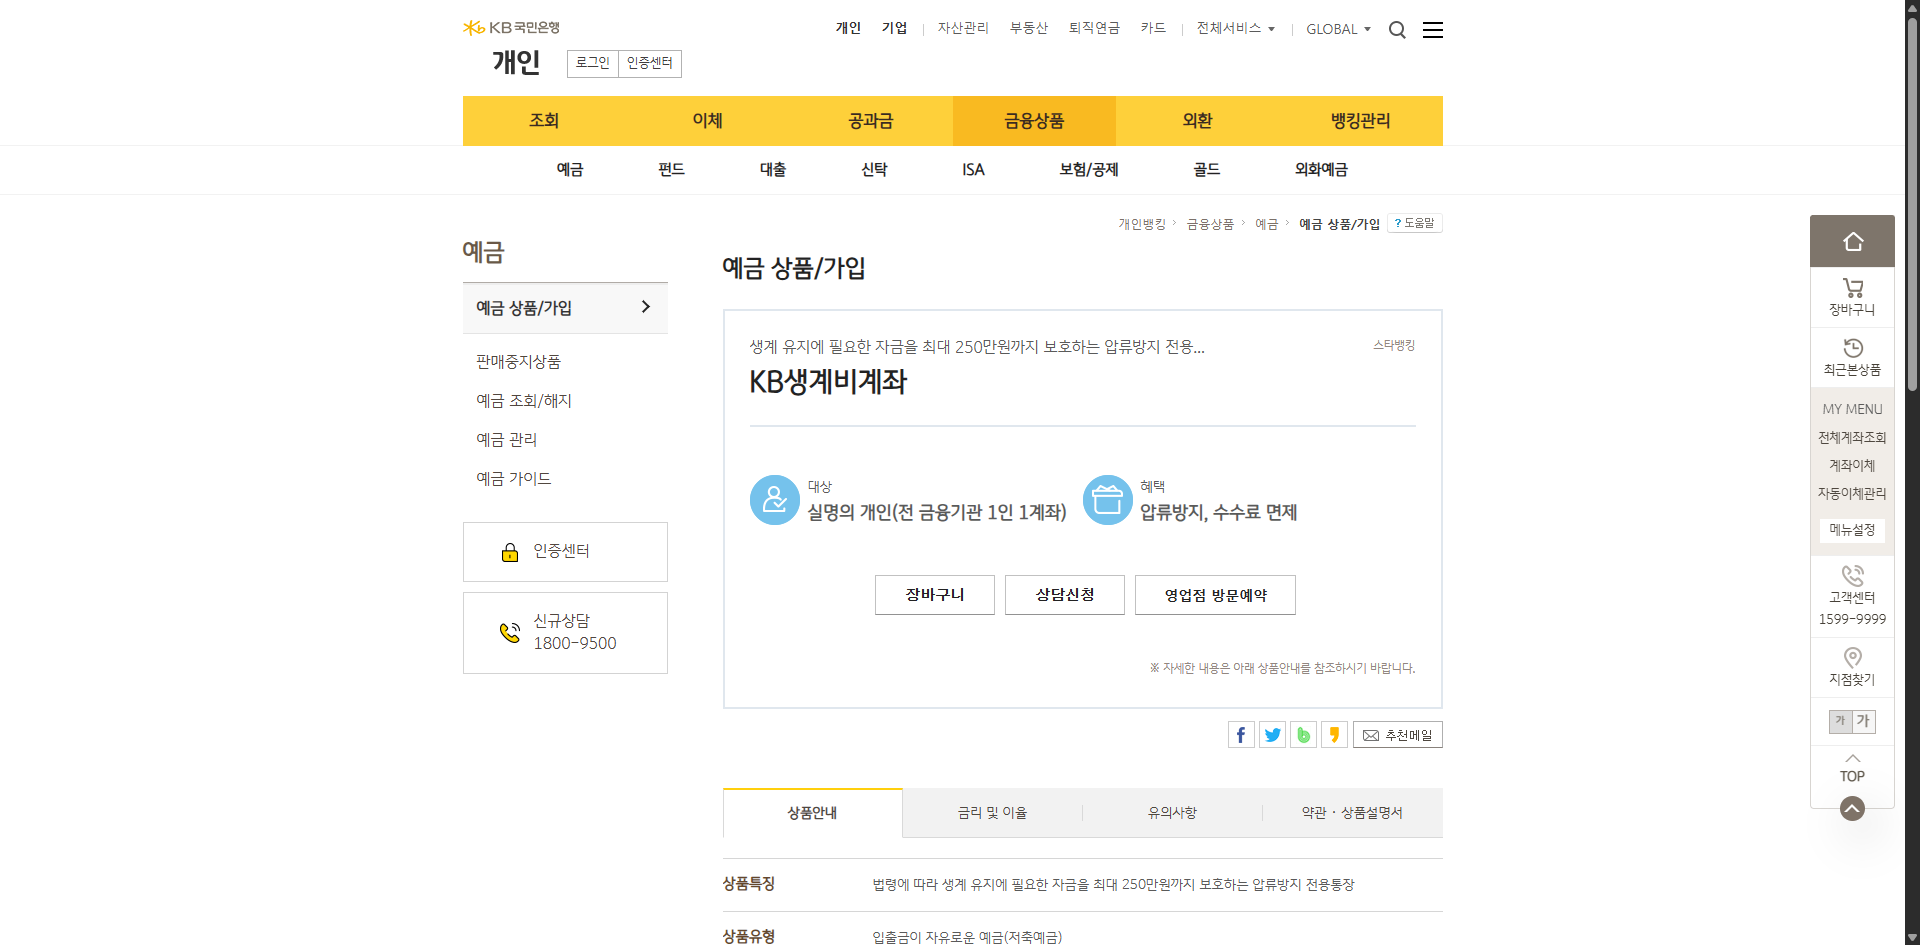Expand the 전체서비스 dropdown
Image resolution: width=1920 pixels, height=945 pixels.
(x=1236, y=28)
